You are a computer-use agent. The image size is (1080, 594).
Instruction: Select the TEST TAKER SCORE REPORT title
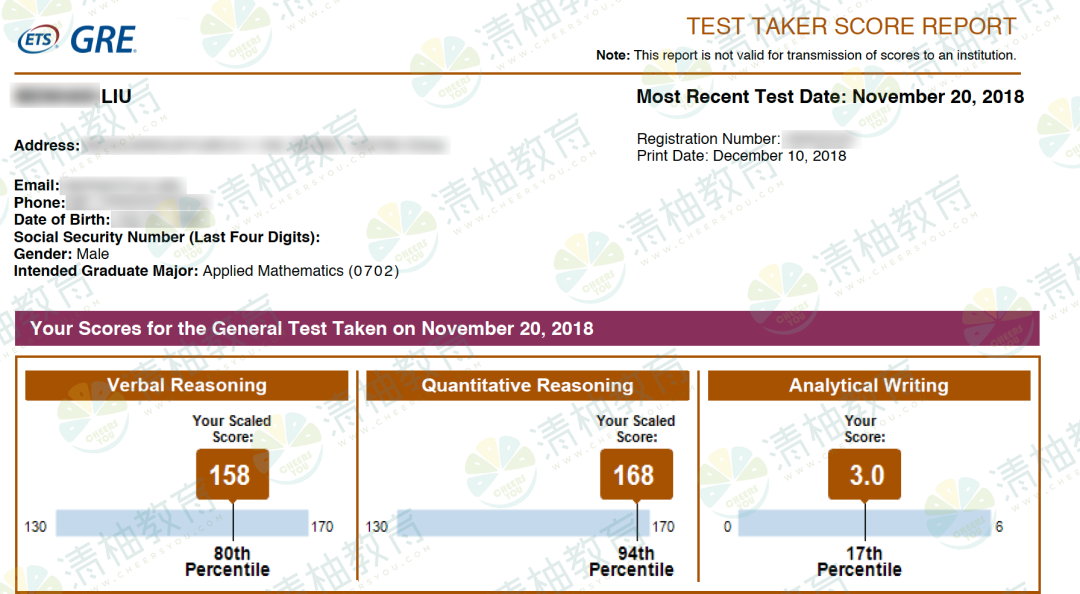pyautogui.click(x=851, y=26)
